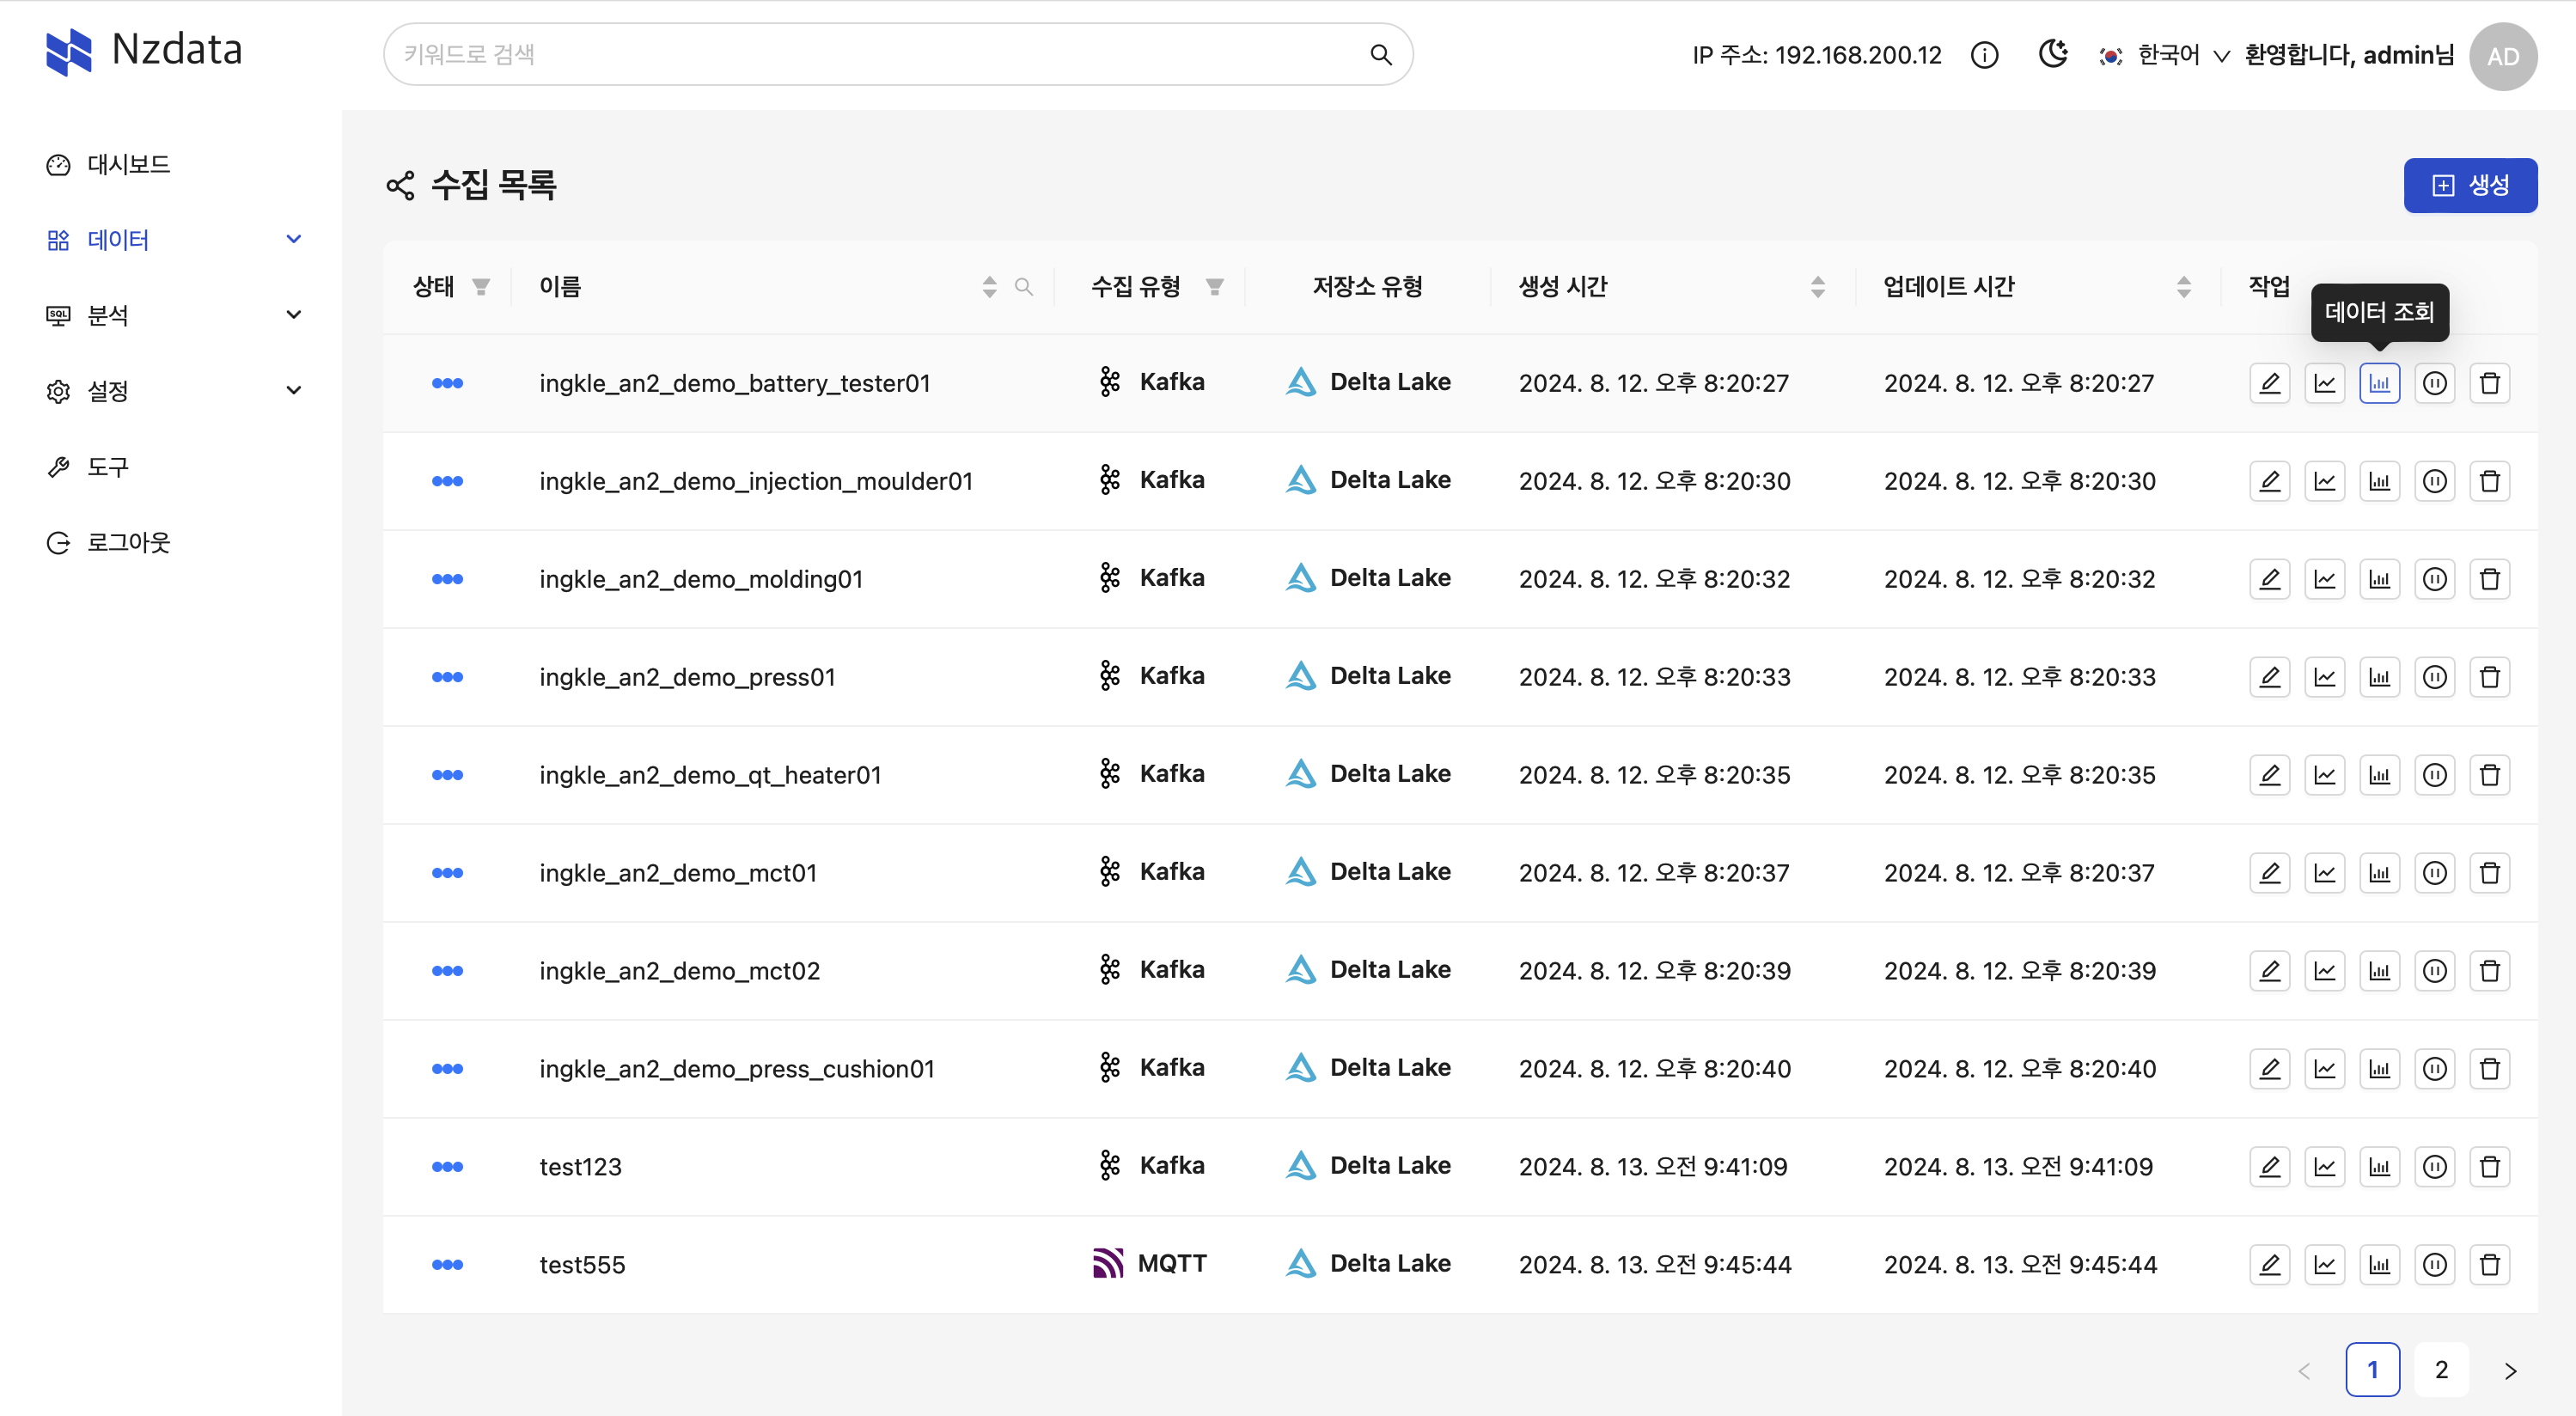Pause collection ingkle_an2_demo_battery_tester01

point(2435,383)
